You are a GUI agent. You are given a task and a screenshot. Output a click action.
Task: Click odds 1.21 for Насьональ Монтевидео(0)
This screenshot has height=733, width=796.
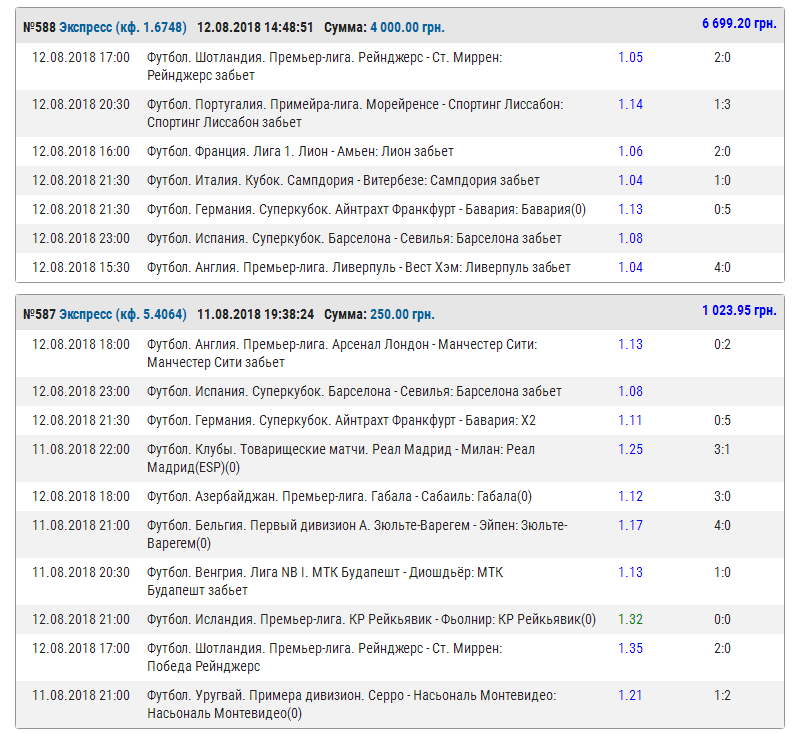tap(631, 695)
